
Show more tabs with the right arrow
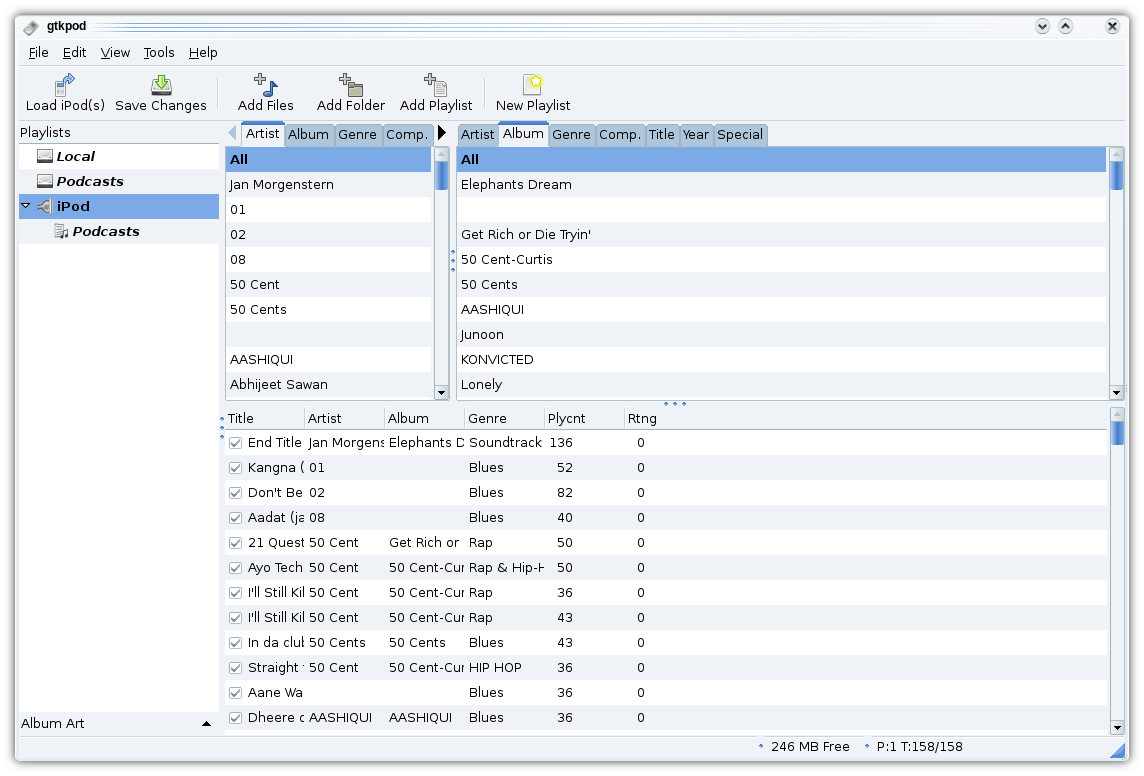(x=442, y=133)
